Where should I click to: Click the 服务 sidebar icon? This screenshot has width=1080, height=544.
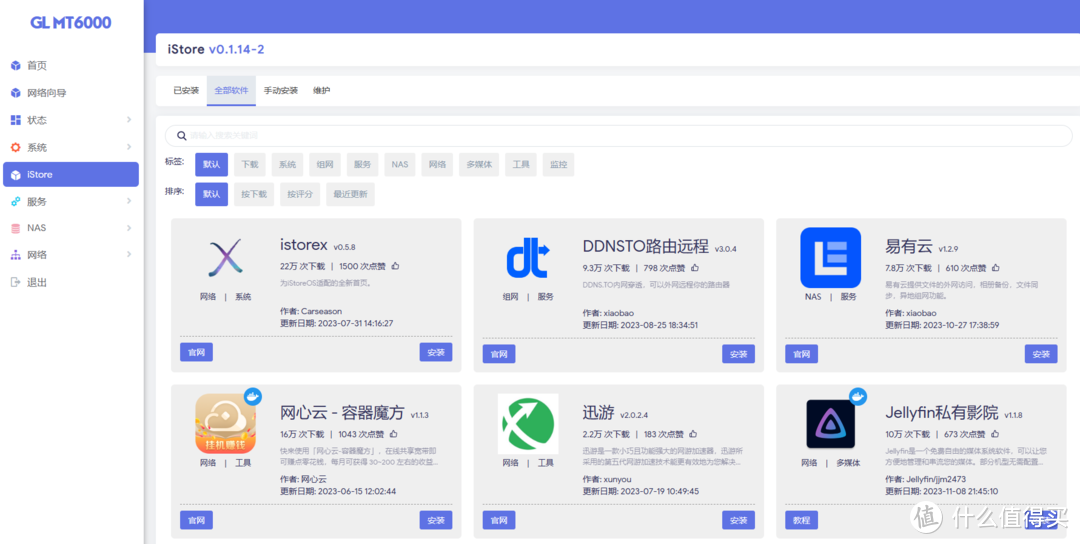16,202
